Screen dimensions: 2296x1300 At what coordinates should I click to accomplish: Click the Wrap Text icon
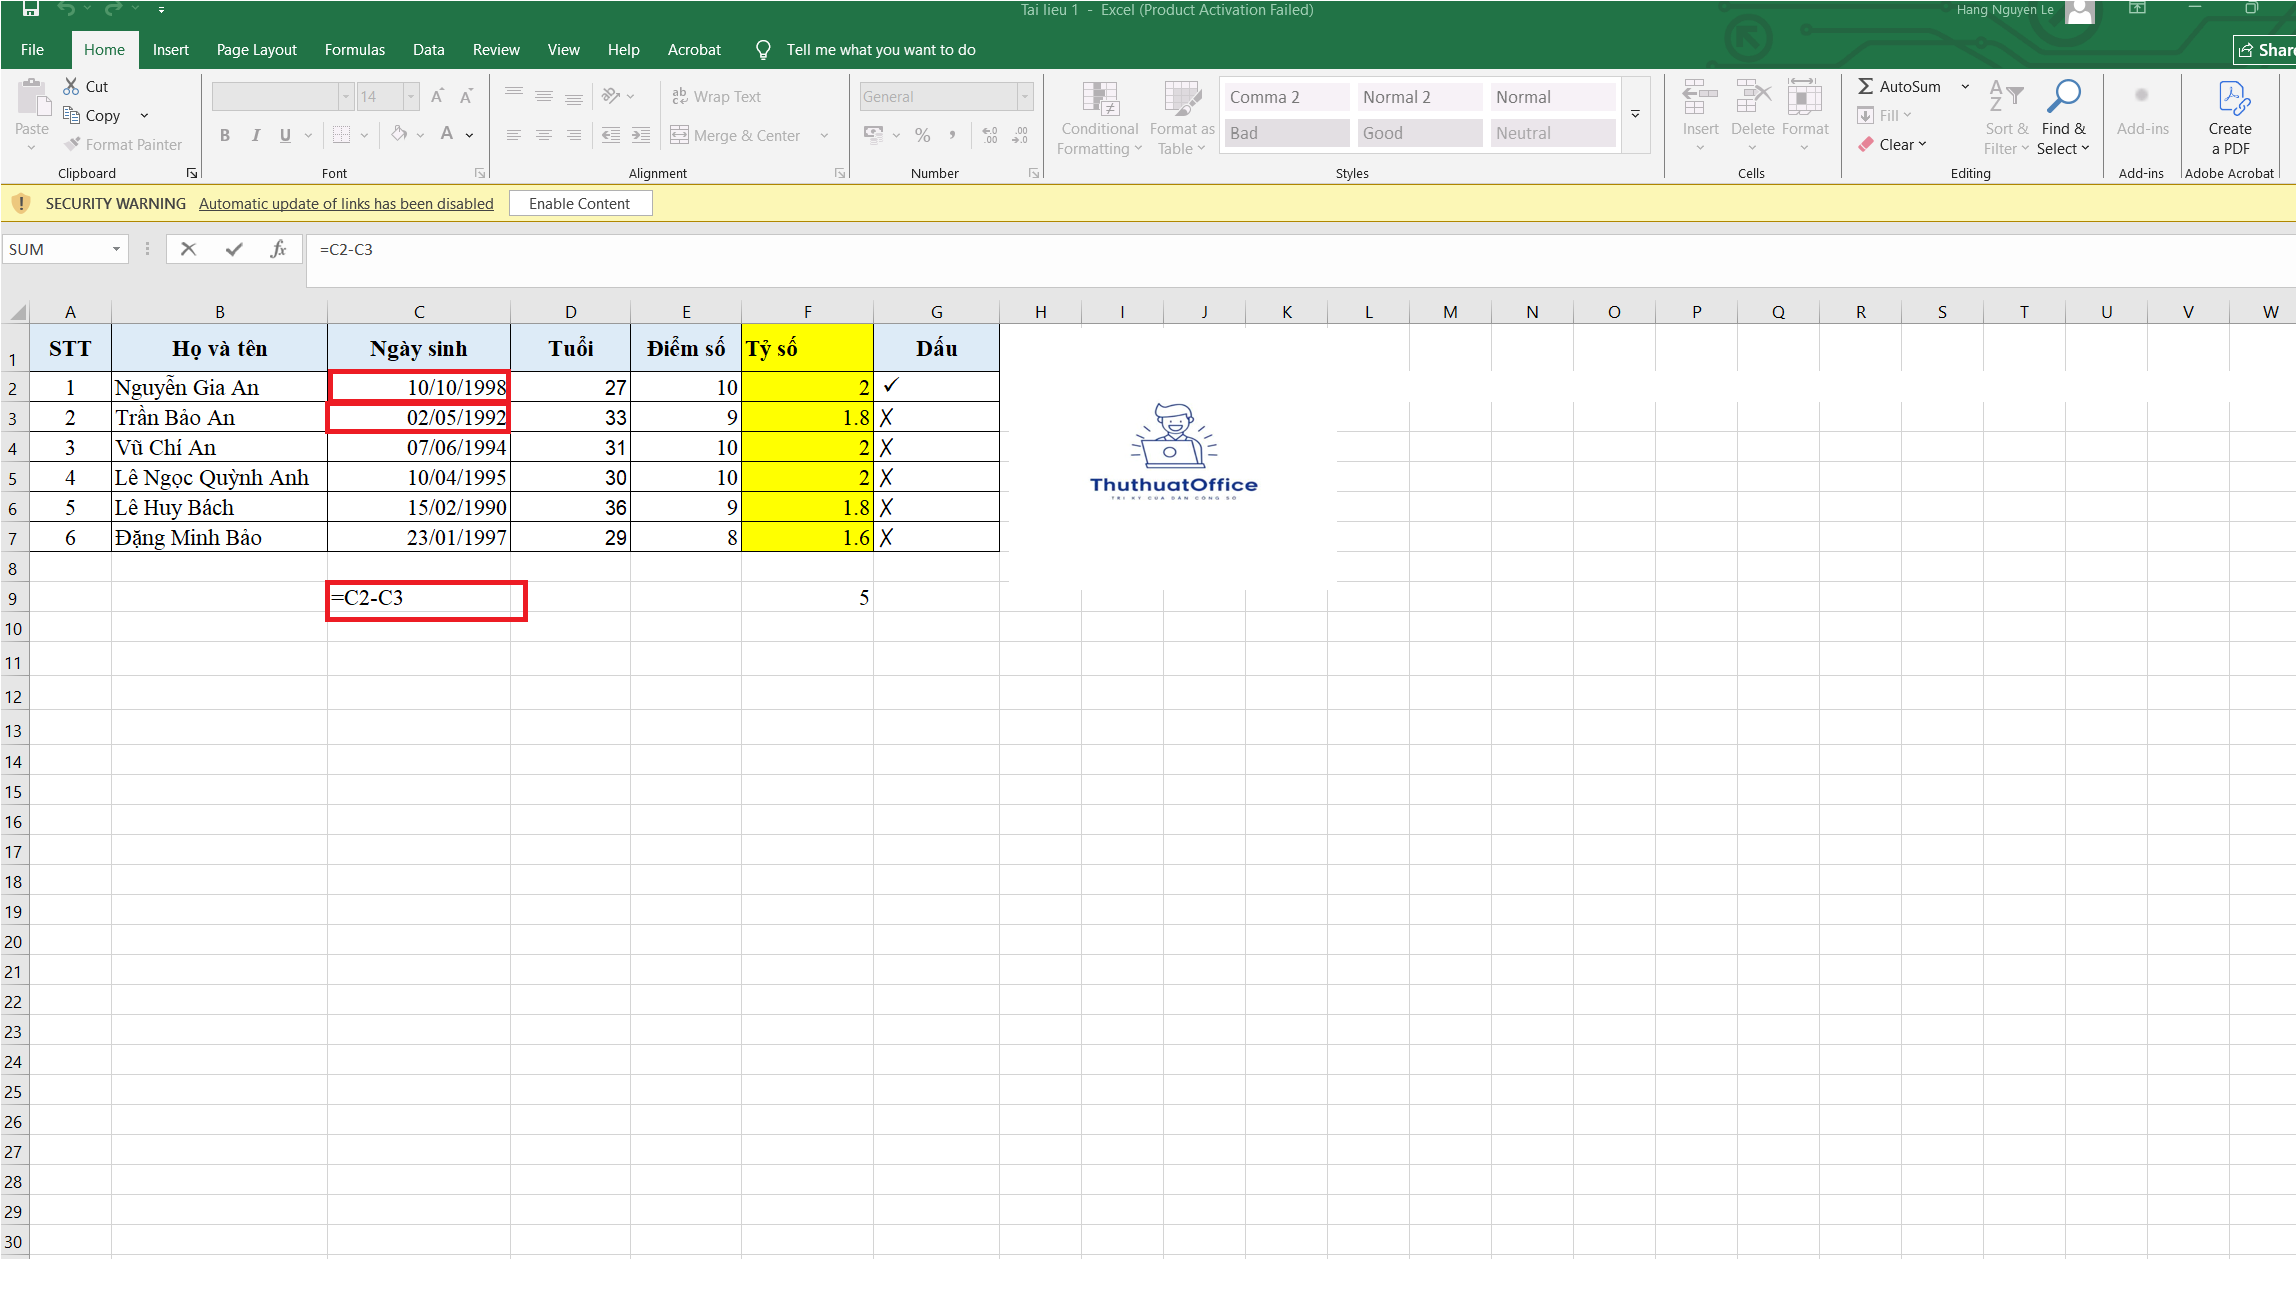tap(680, 96)
